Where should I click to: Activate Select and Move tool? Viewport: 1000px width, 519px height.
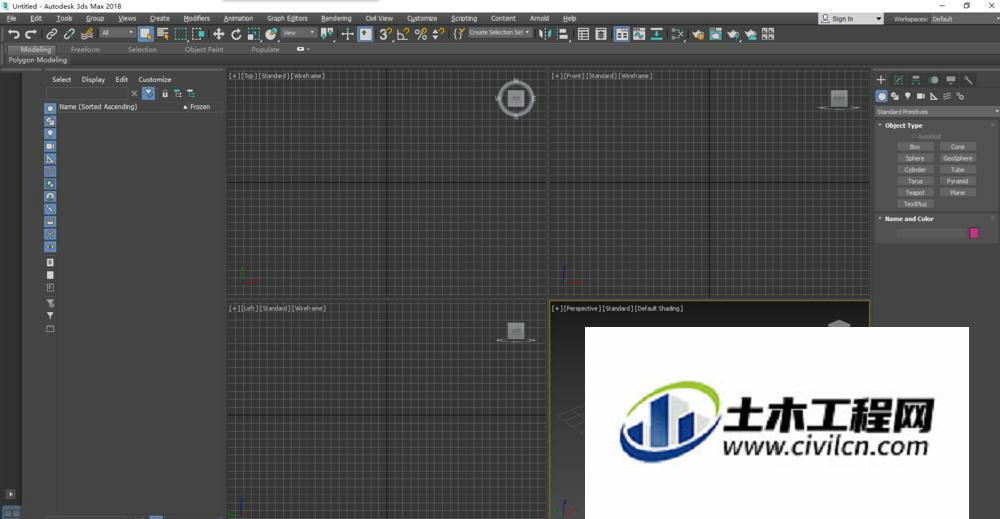pyautogui.click(x=219, y=34)
